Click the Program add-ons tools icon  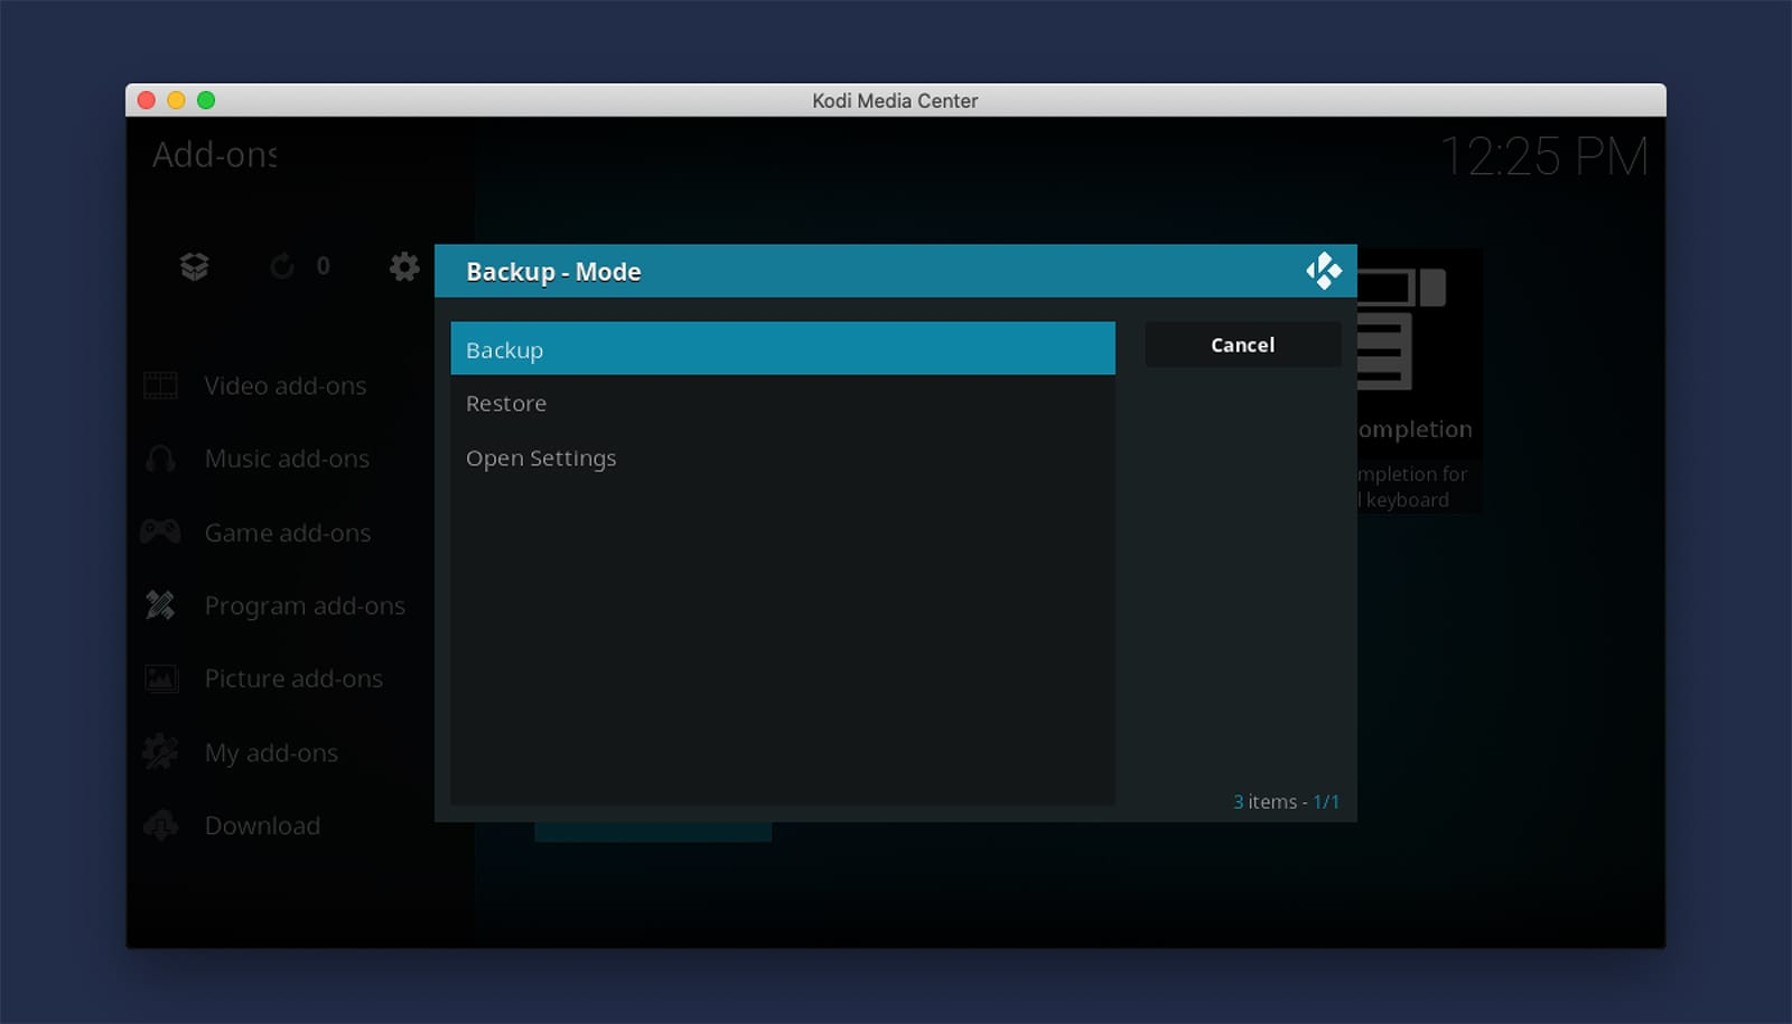pyautogui.click(x=161, y=605)
